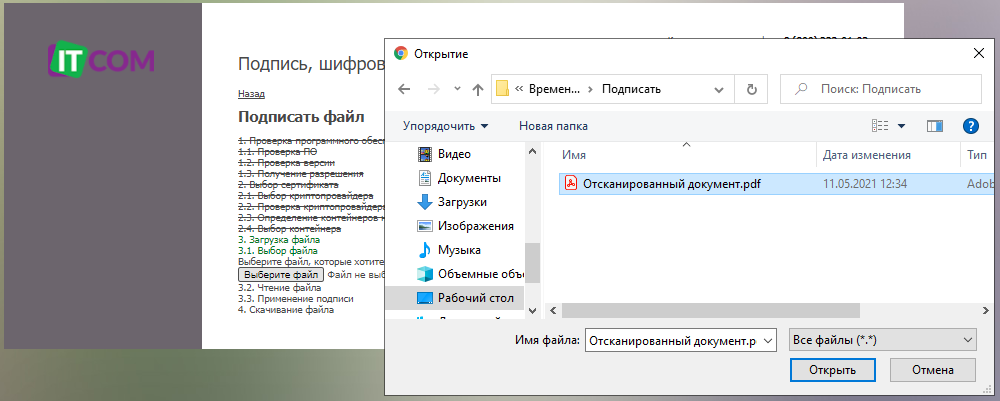Open the Упорядочить dropdown menu
Screen dimensions: 1000x401
(x=445, y=126)
